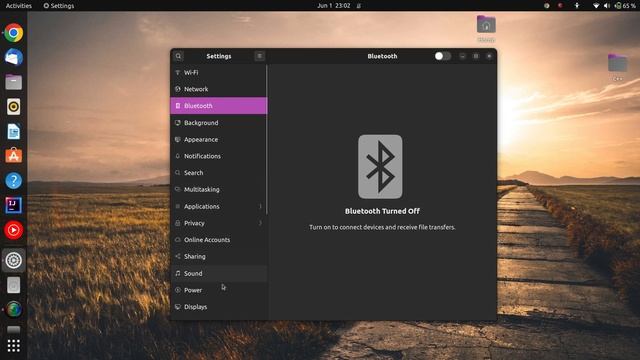This screenshot has height=360, width=640.
Task: Open the Displays settings panel
Action: tap(219, 307)
